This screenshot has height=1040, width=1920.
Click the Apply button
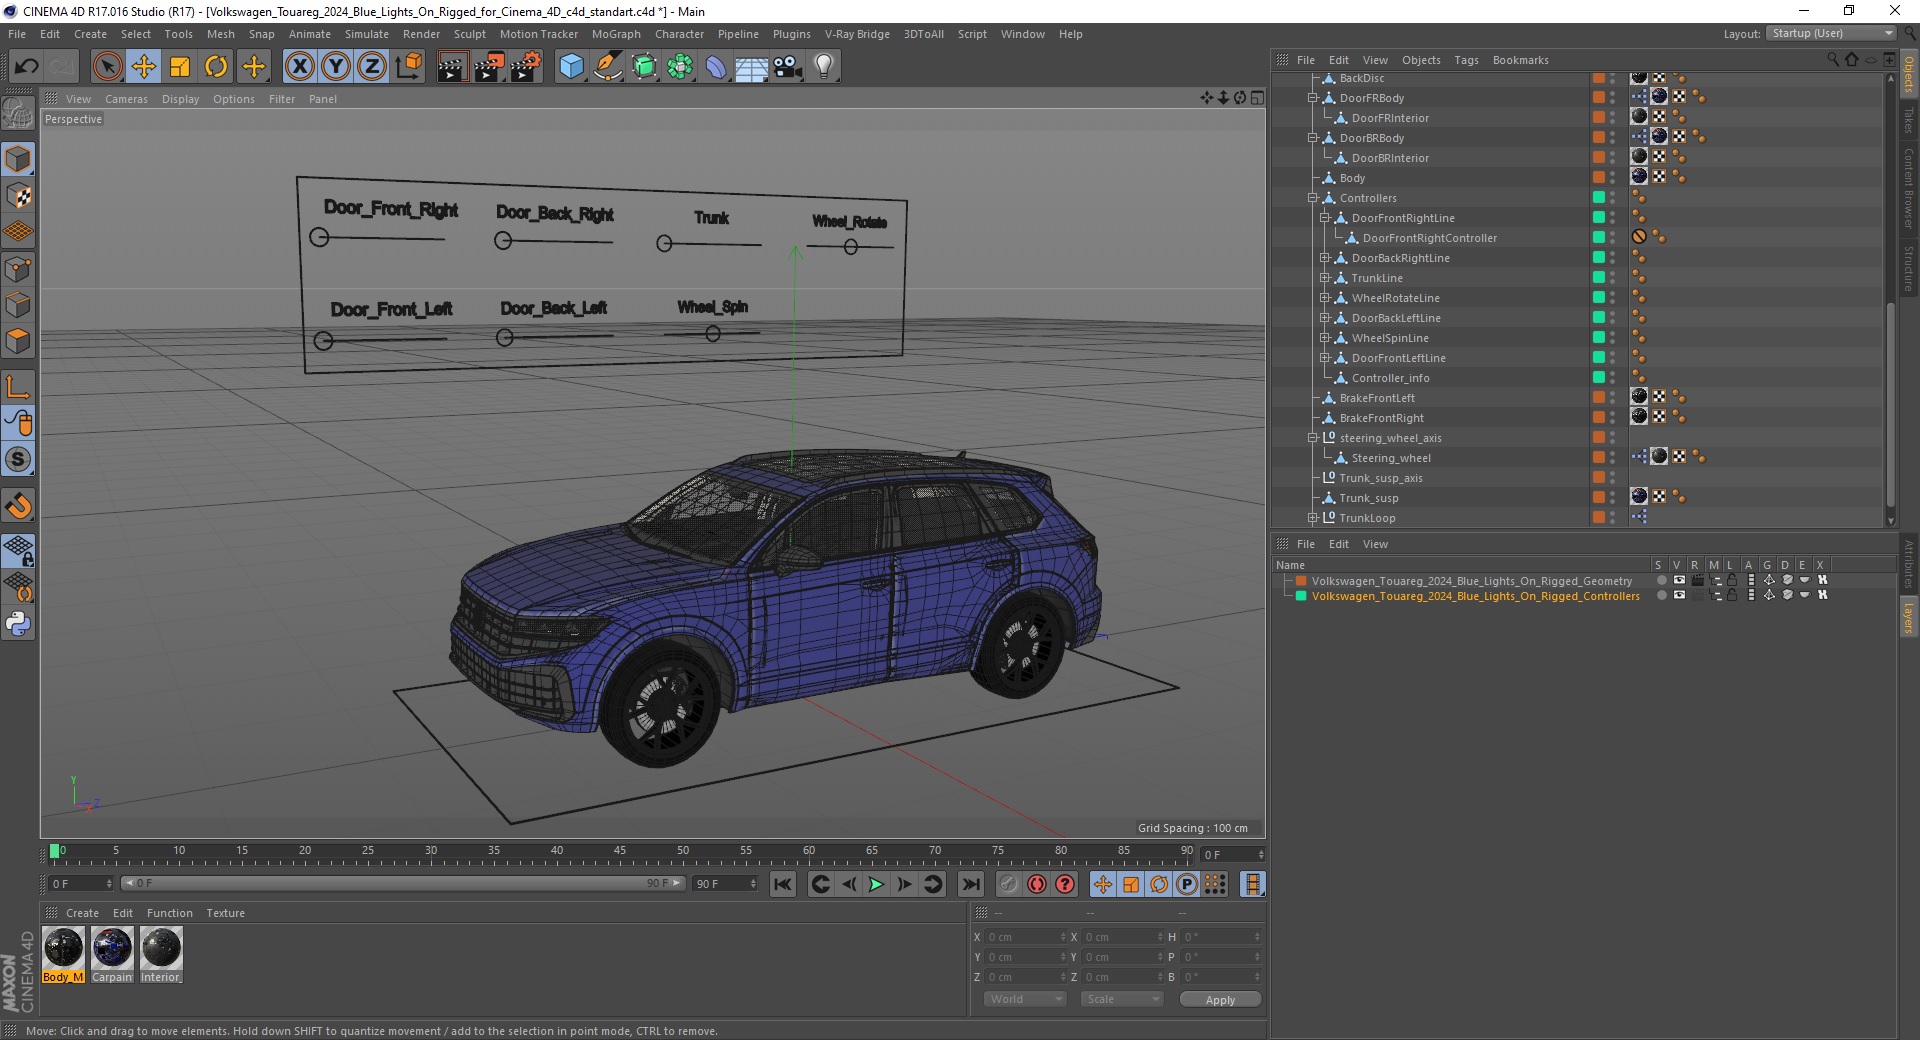pos(1220,1000)
